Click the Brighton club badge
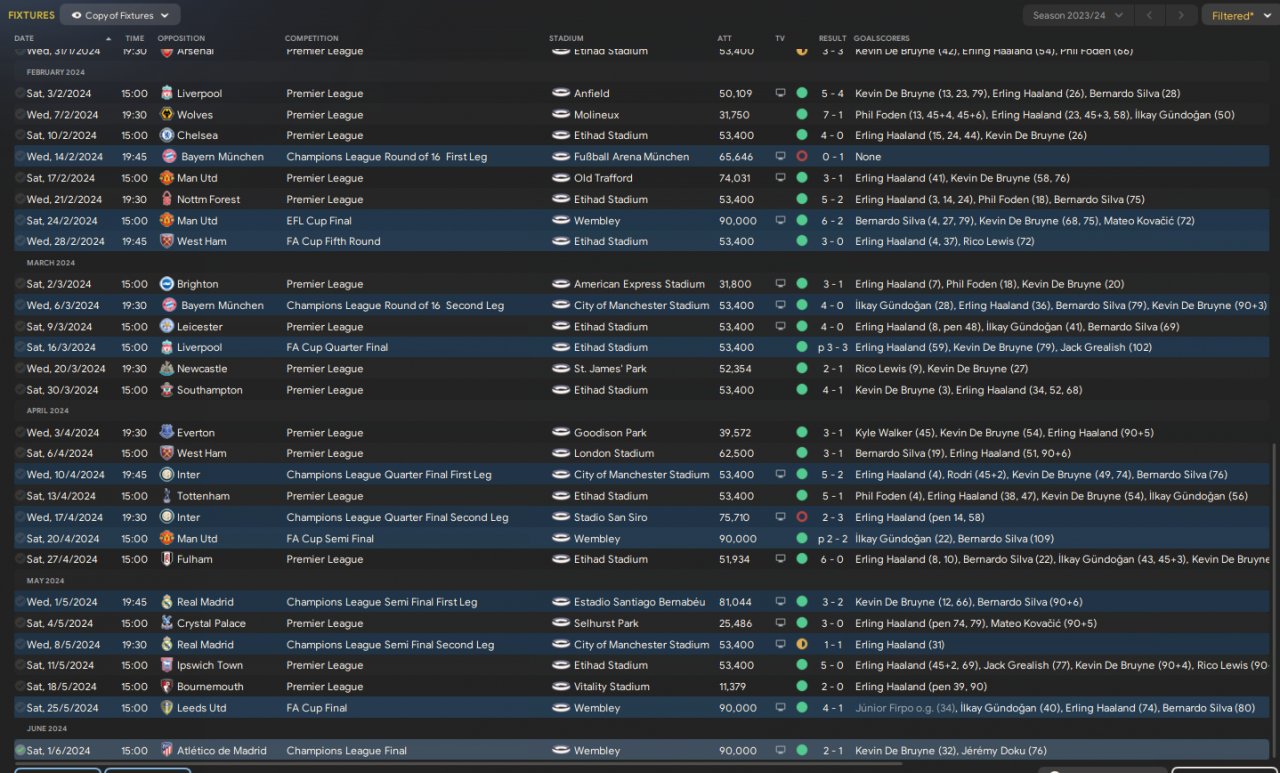Image resolution: width=1280 pixels, height=773 pixels. tap(167, 284)
